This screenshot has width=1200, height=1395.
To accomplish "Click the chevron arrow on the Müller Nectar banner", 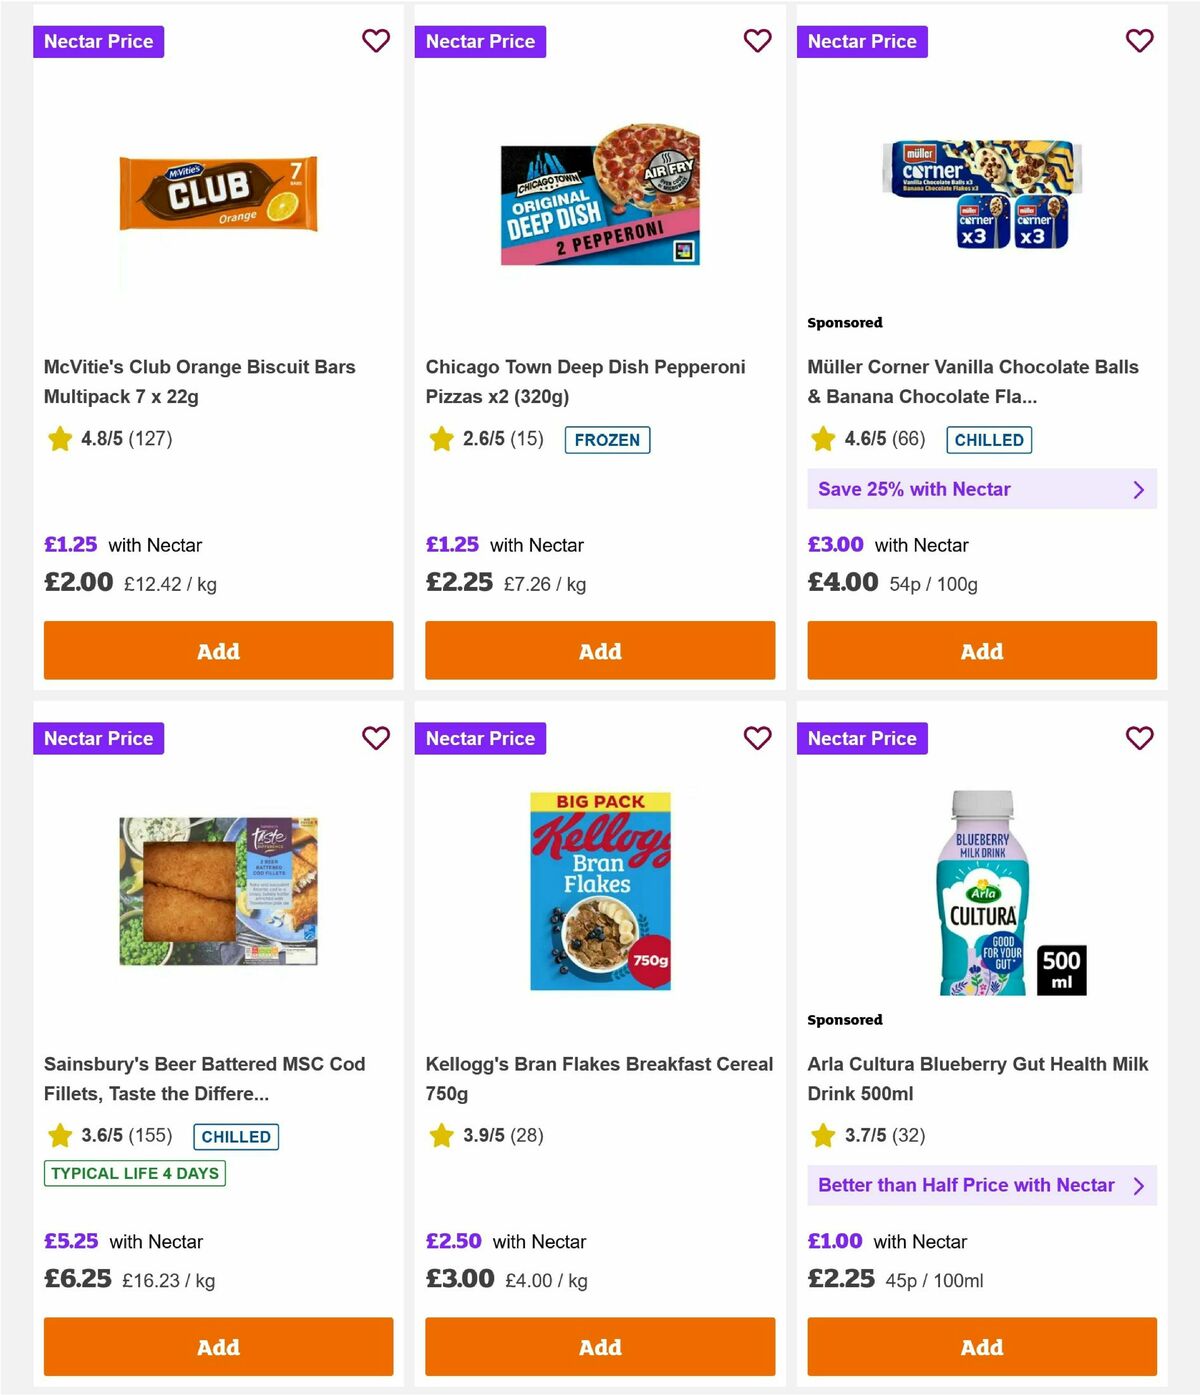I will [1137, 489].
